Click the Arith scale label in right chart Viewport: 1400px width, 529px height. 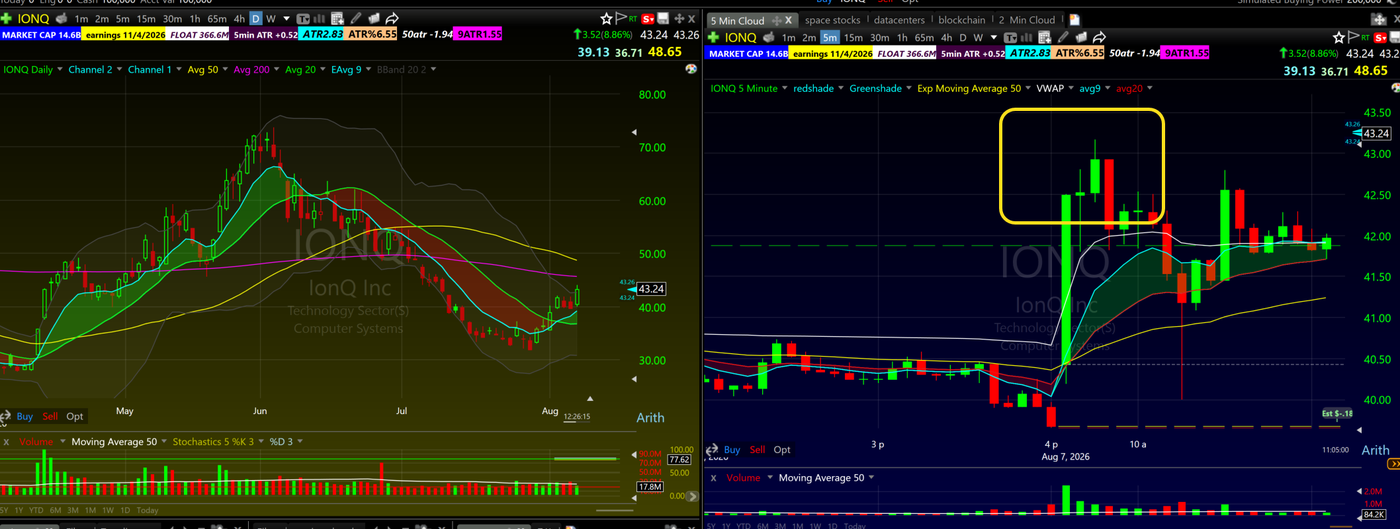[x=1376, y=451]
